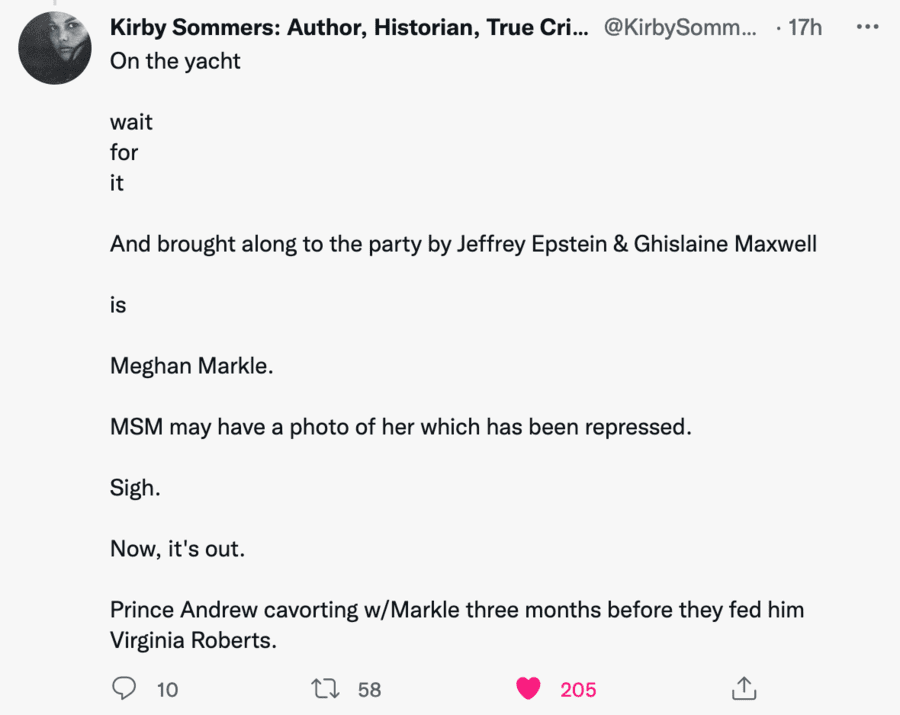Open the 17h timestamp permalink

[804, 27]
